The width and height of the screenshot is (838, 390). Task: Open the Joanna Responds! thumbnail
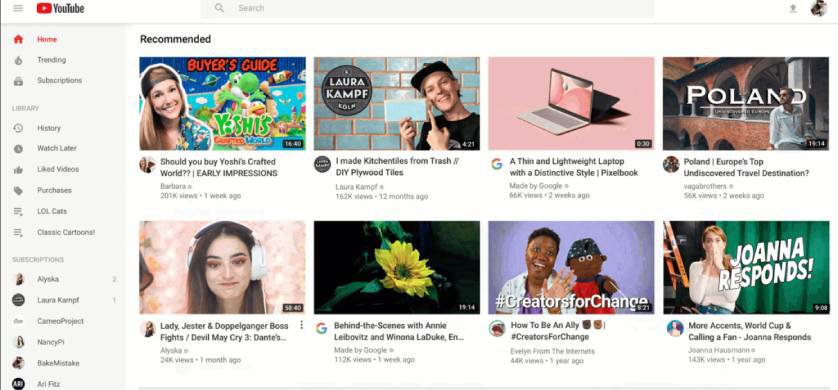point(746,268)
